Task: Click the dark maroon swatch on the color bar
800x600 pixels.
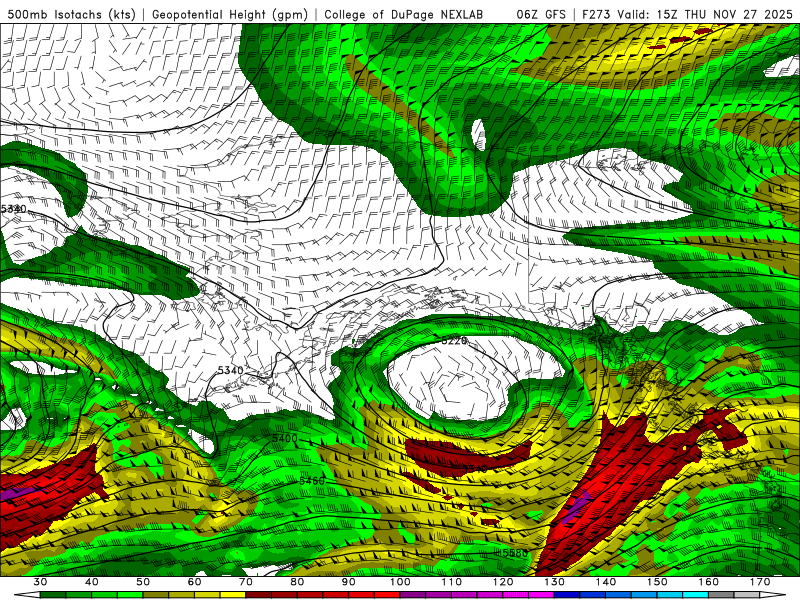Action: [x=258, y=594]
